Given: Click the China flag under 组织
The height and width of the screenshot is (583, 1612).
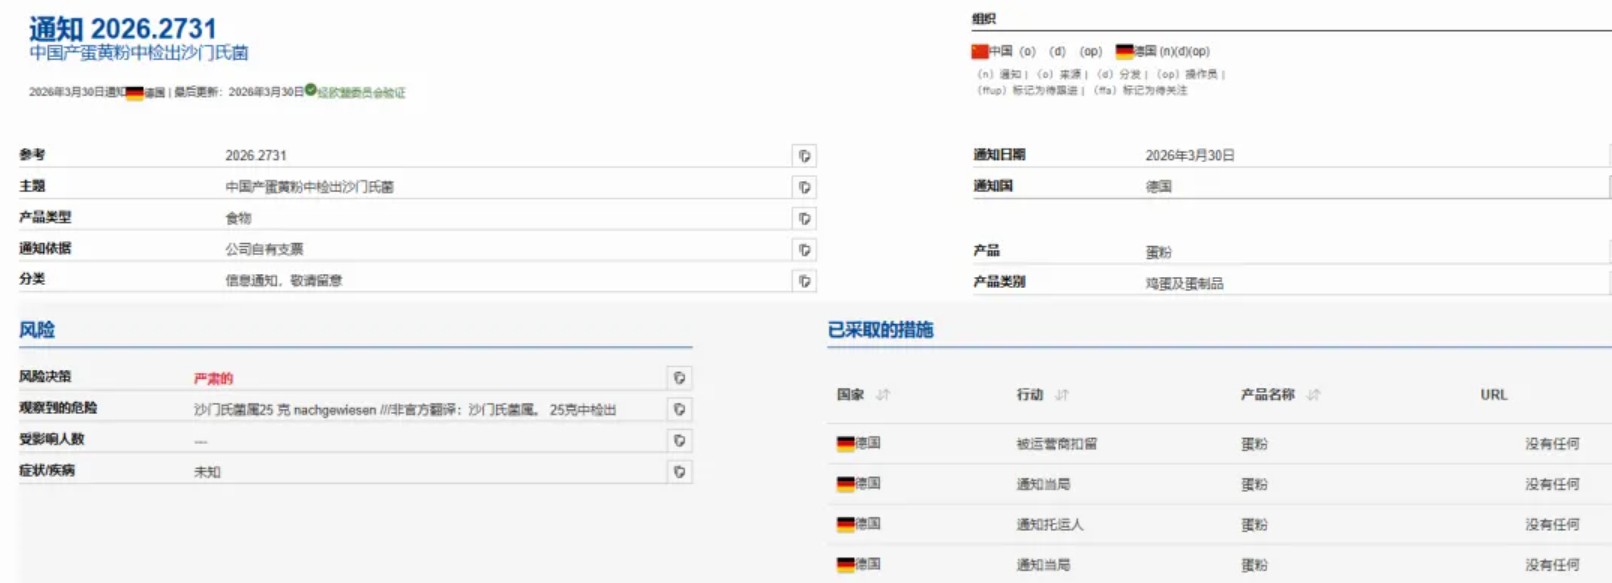Looking at the screenshot, I should (x=979, y=51).
